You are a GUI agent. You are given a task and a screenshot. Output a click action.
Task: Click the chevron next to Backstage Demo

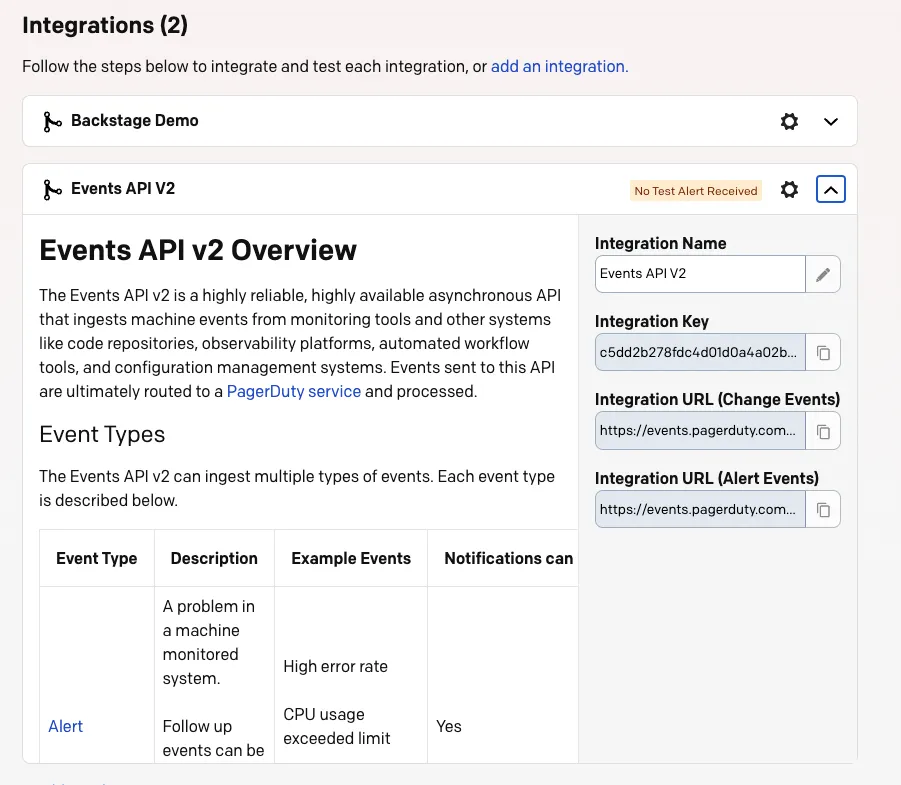click(830, 121)
